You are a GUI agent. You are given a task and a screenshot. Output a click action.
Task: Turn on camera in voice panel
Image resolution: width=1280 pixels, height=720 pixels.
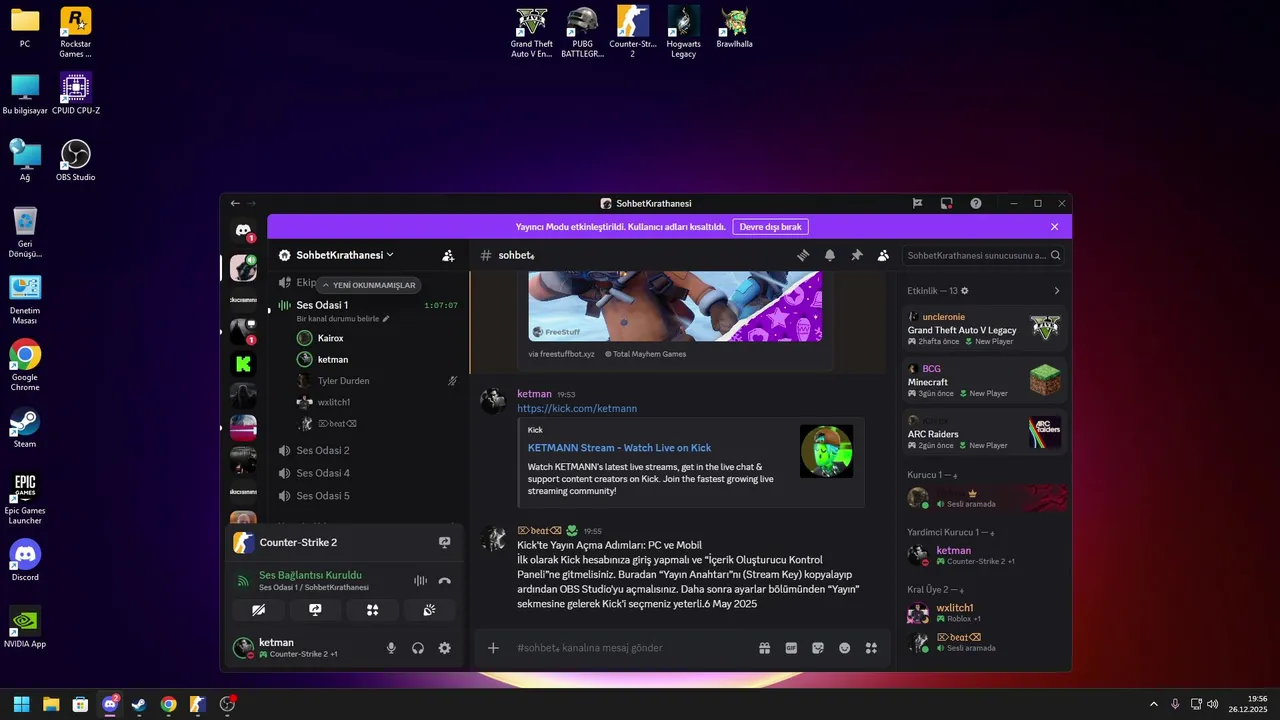(259, 609)
